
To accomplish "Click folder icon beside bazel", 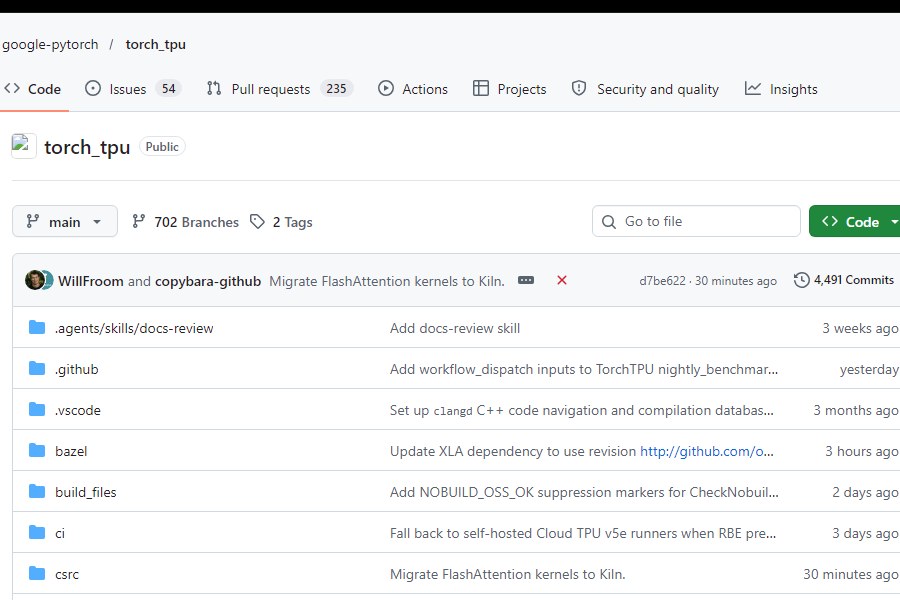I will click(37, 451).
